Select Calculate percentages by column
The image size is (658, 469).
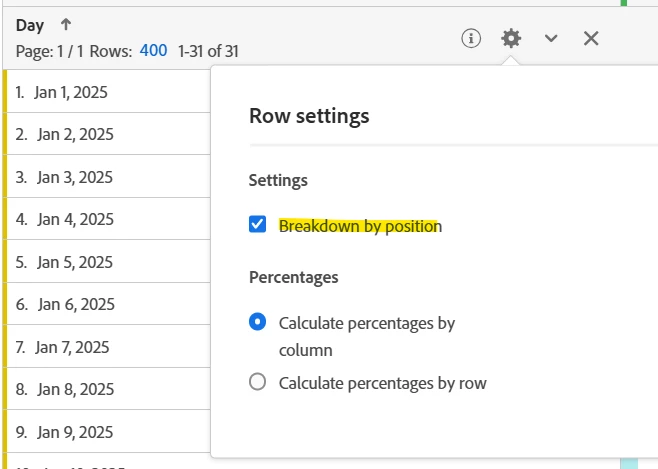coord(258,322)
